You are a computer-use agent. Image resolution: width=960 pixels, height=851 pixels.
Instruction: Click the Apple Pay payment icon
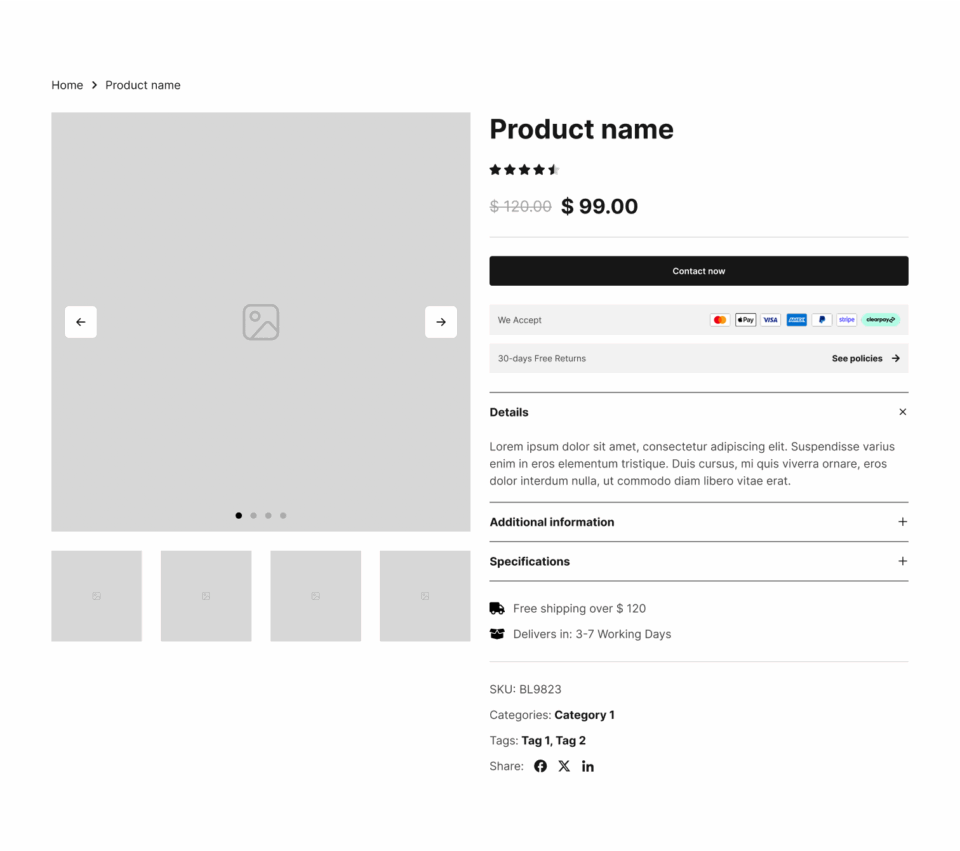(745, 320)
